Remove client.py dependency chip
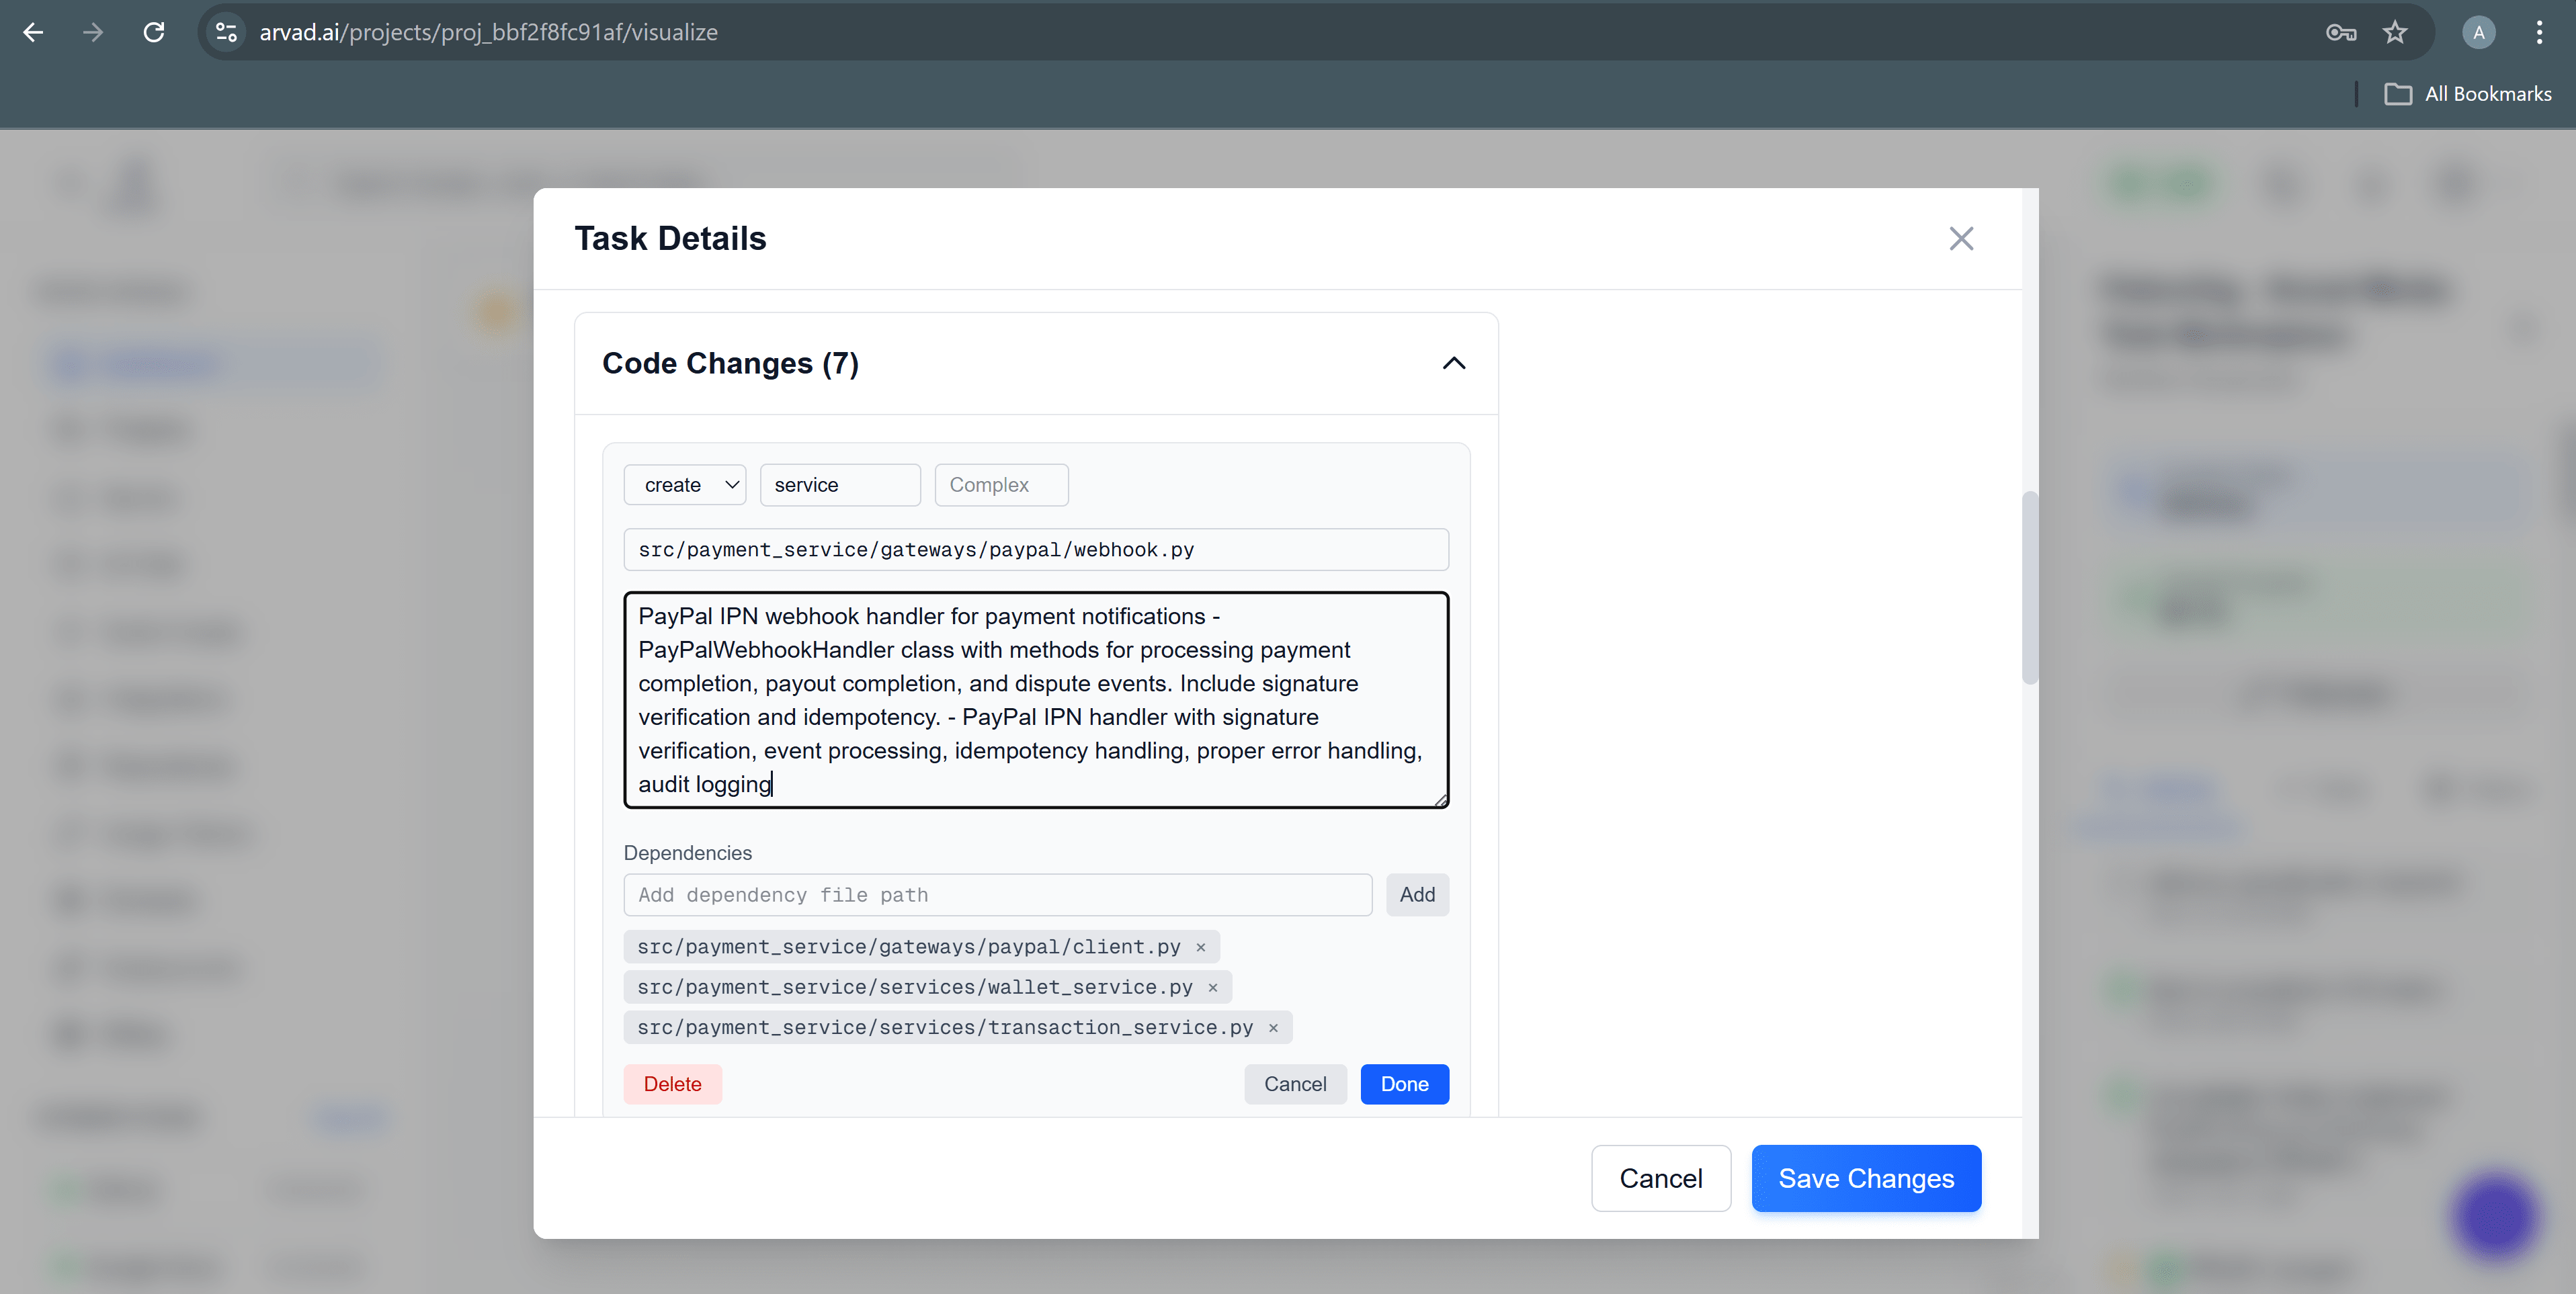 1201,947
